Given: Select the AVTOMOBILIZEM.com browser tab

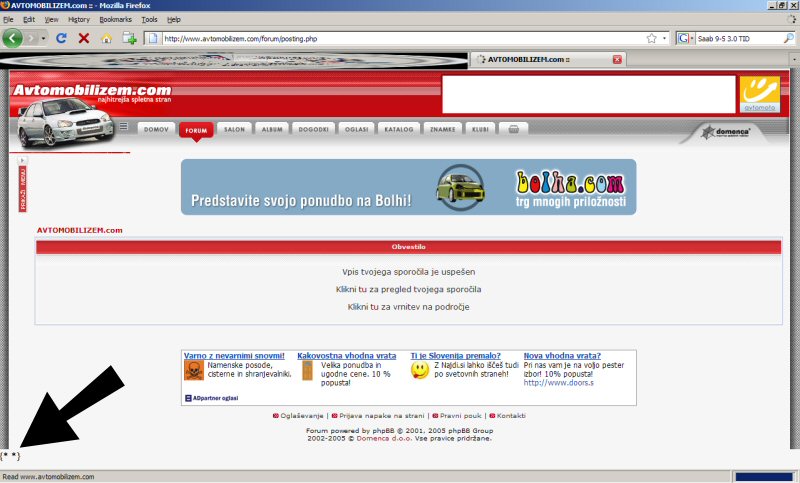Looking at the screenshot, I should tap(547, 59).
